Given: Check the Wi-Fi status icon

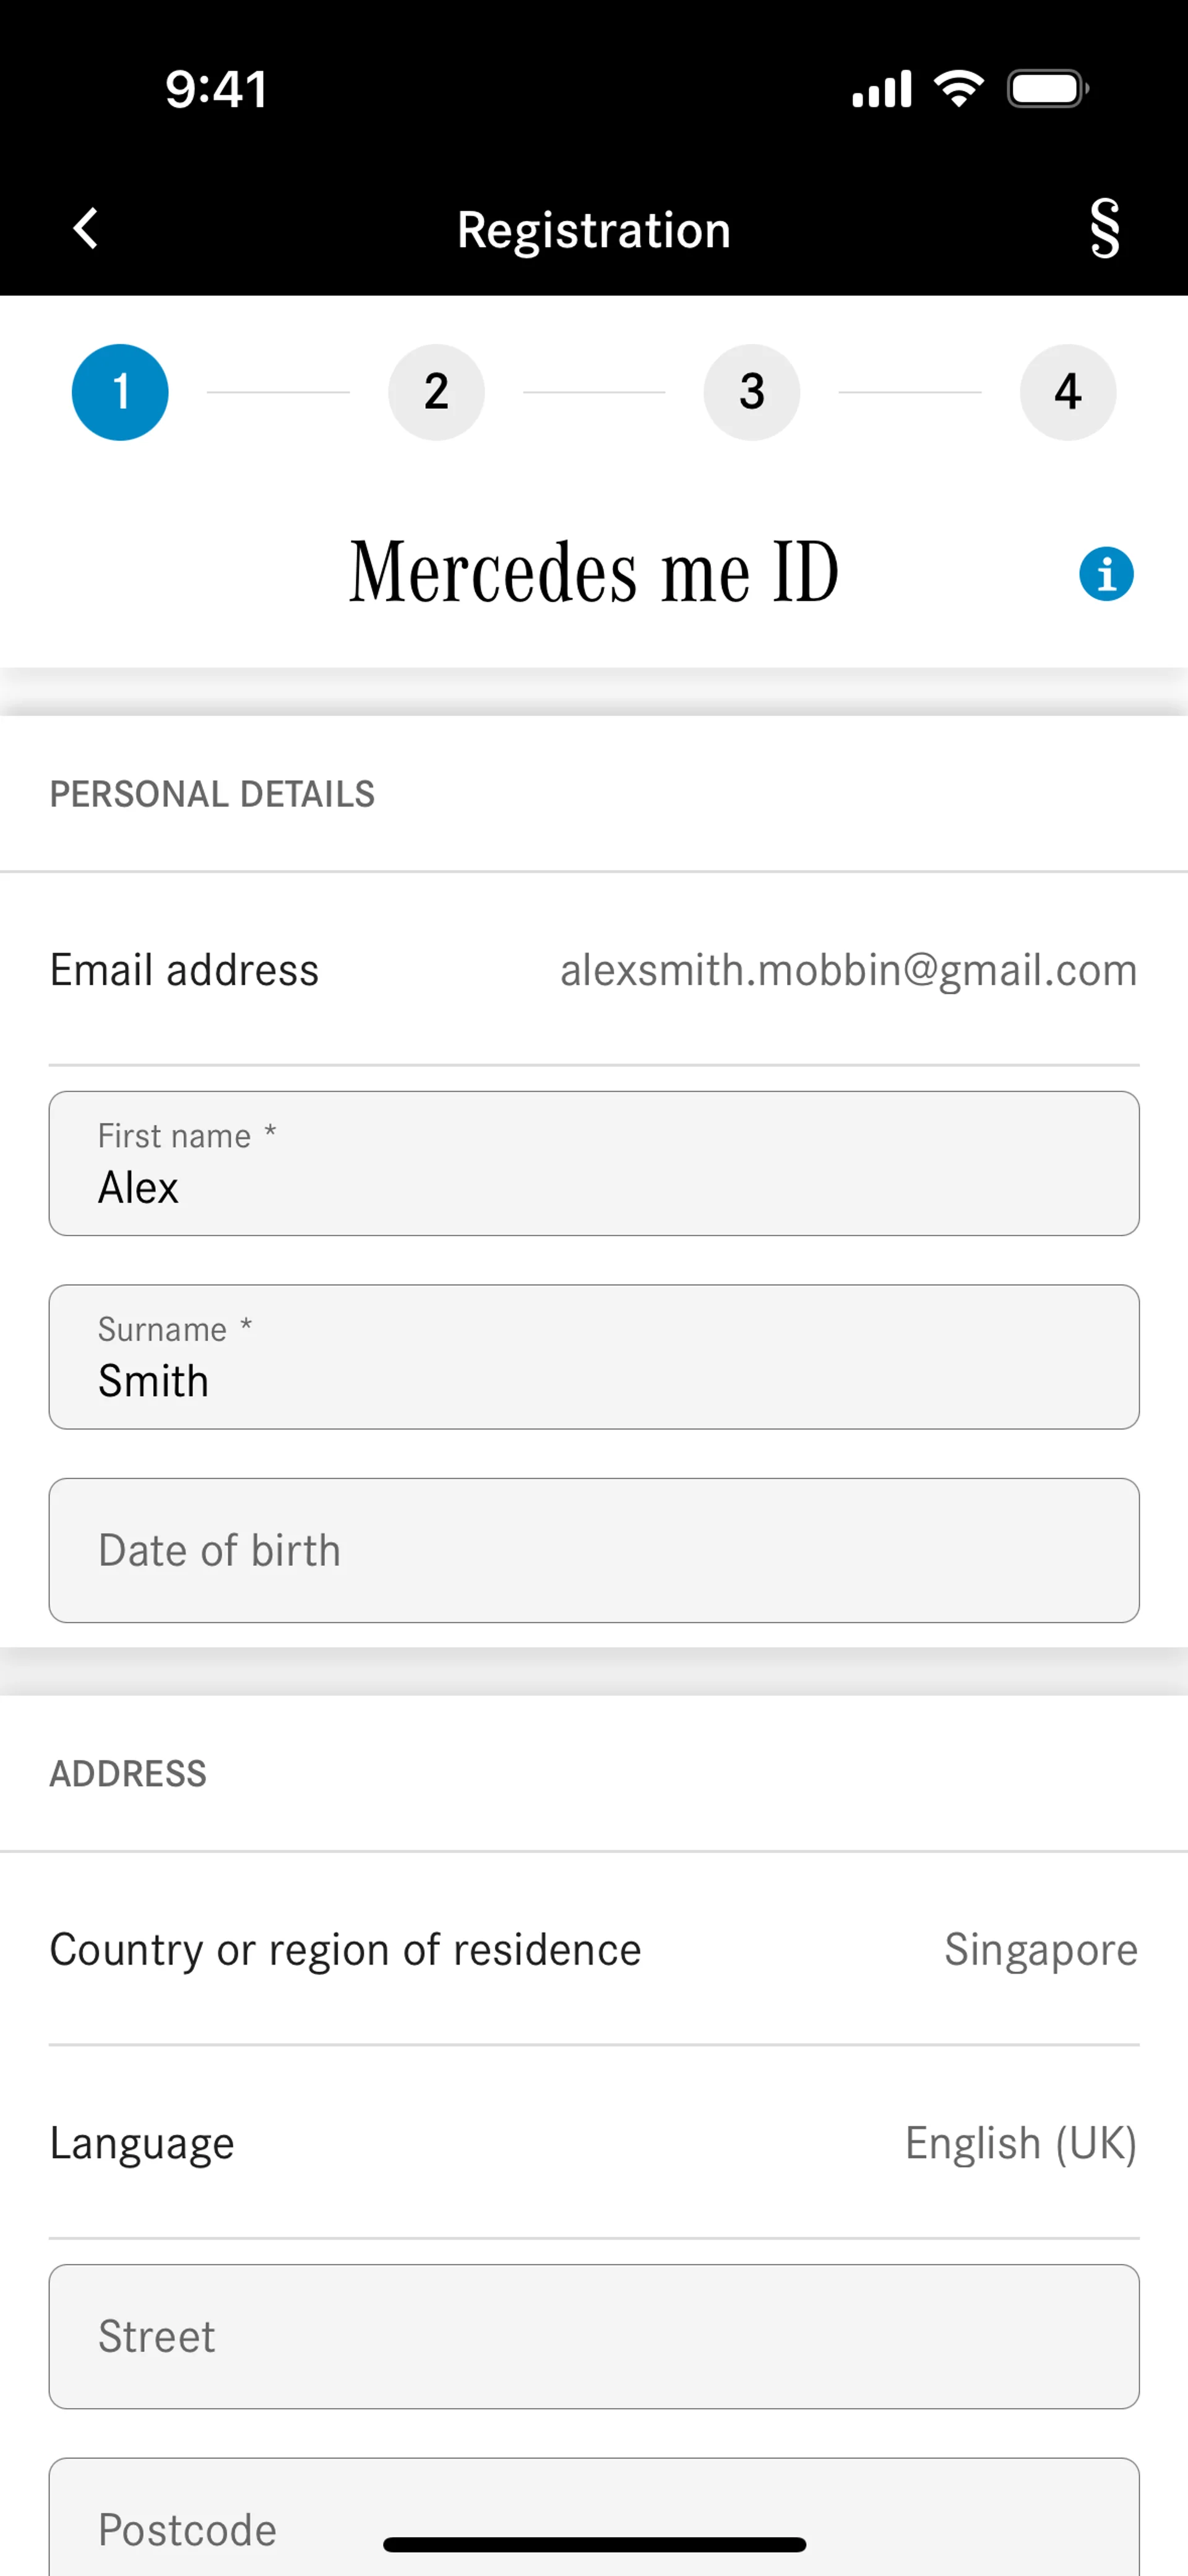Looking at the screenshot, I should [x=958, y=89].
